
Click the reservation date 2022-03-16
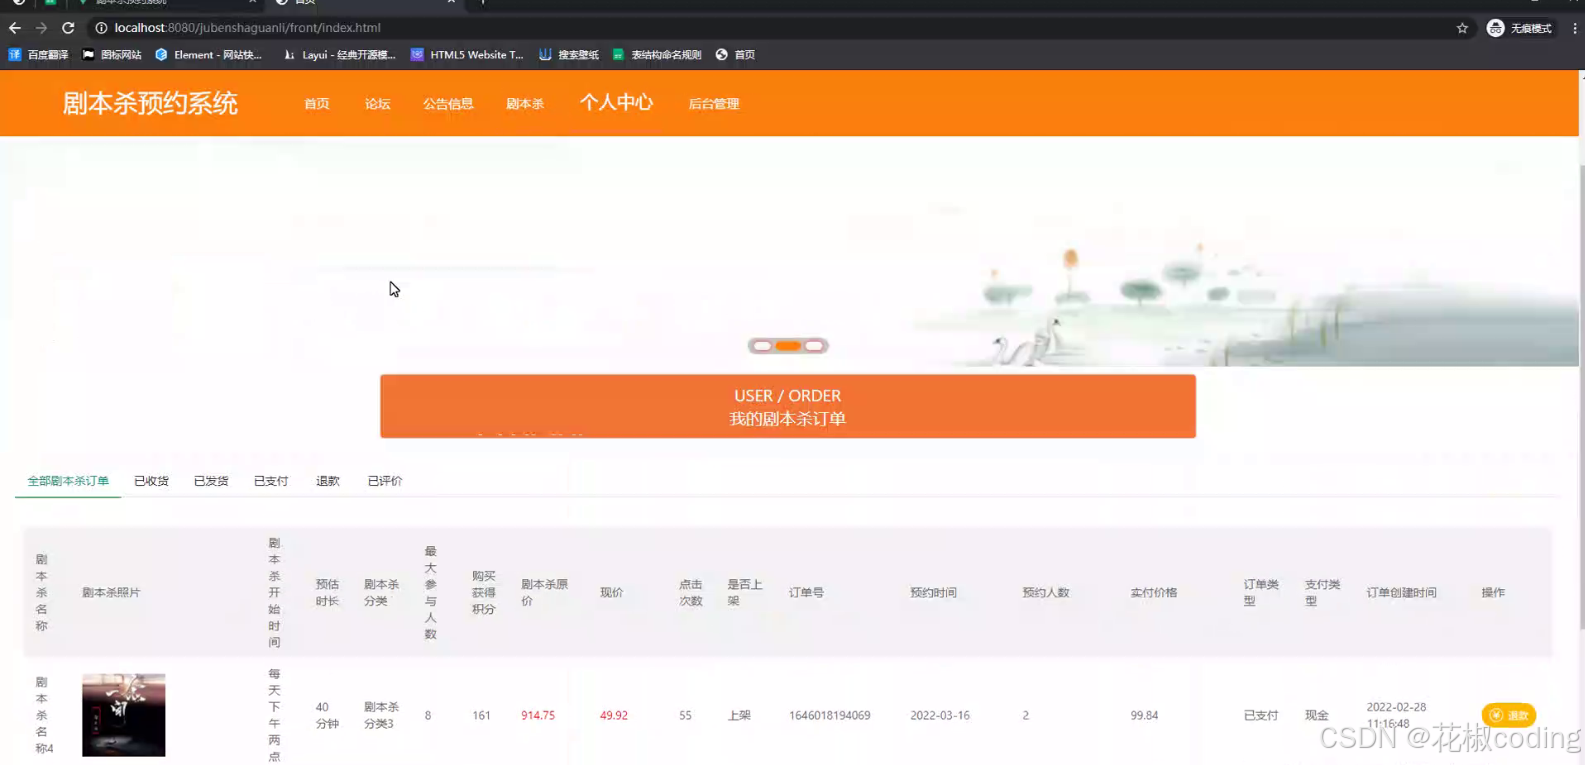tap(940, 716)
